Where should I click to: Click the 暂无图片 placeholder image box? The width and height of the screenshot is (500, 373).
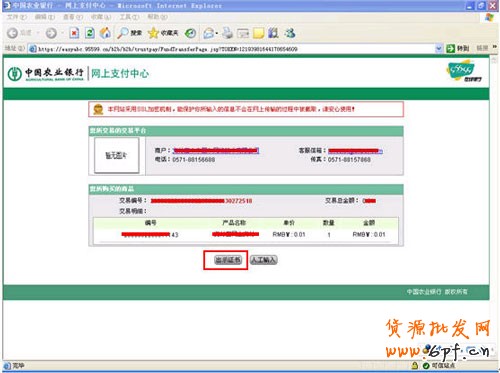coord(116,155)
